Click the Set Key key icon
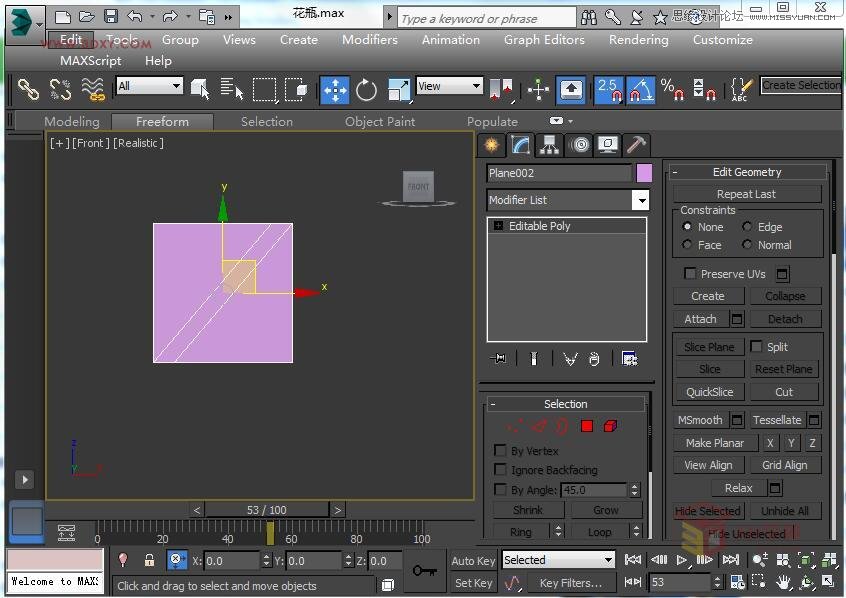Screen dimensions: 846x598 (426, 571)
